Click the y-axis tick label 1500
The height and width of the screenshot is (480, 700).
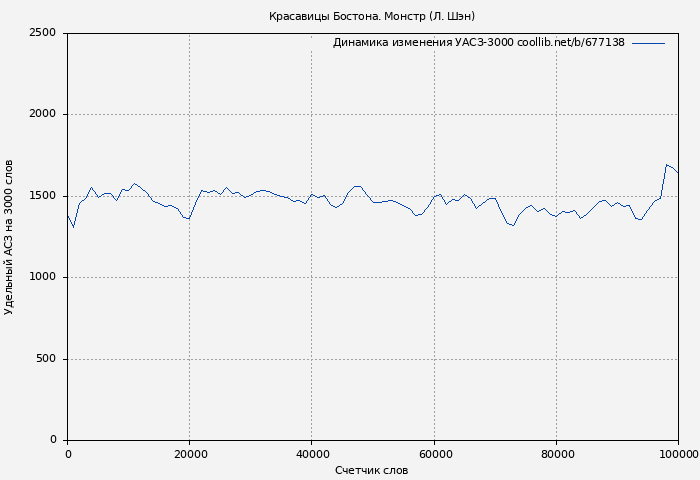42,196
